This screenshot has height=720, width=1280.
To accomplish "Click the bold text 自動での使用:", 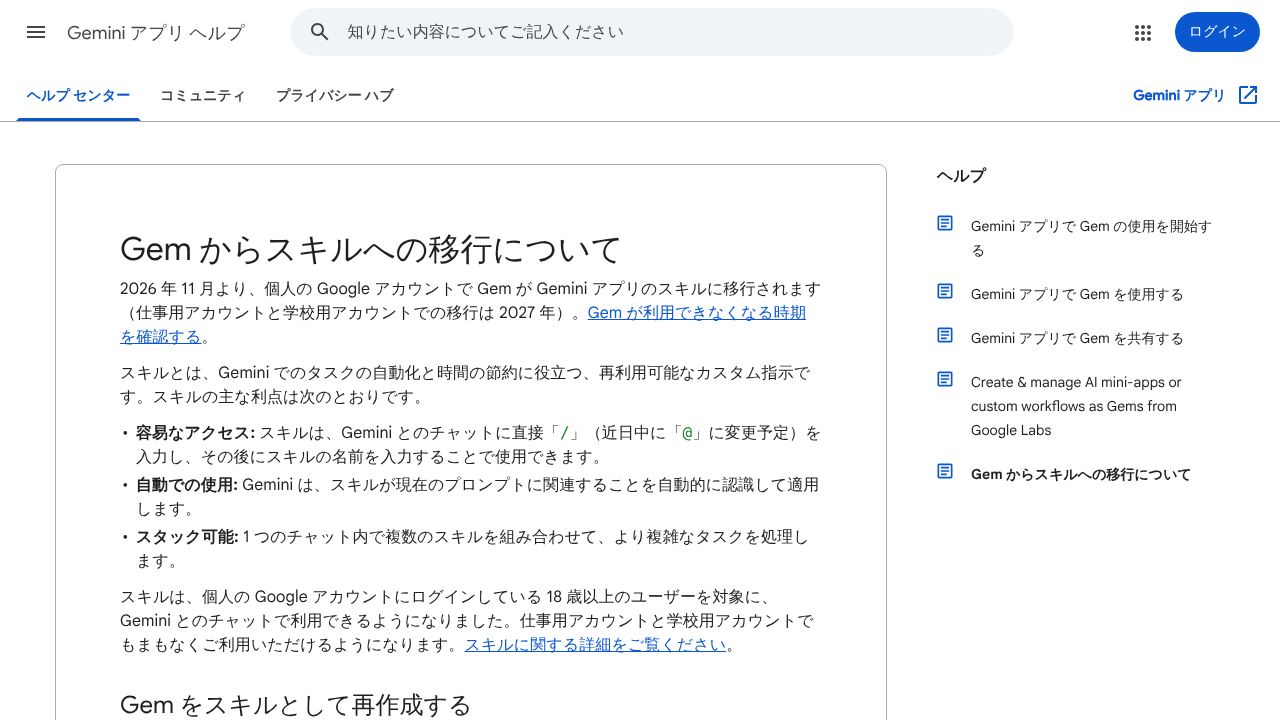I will pyautogui.click(x=187, y=485).
